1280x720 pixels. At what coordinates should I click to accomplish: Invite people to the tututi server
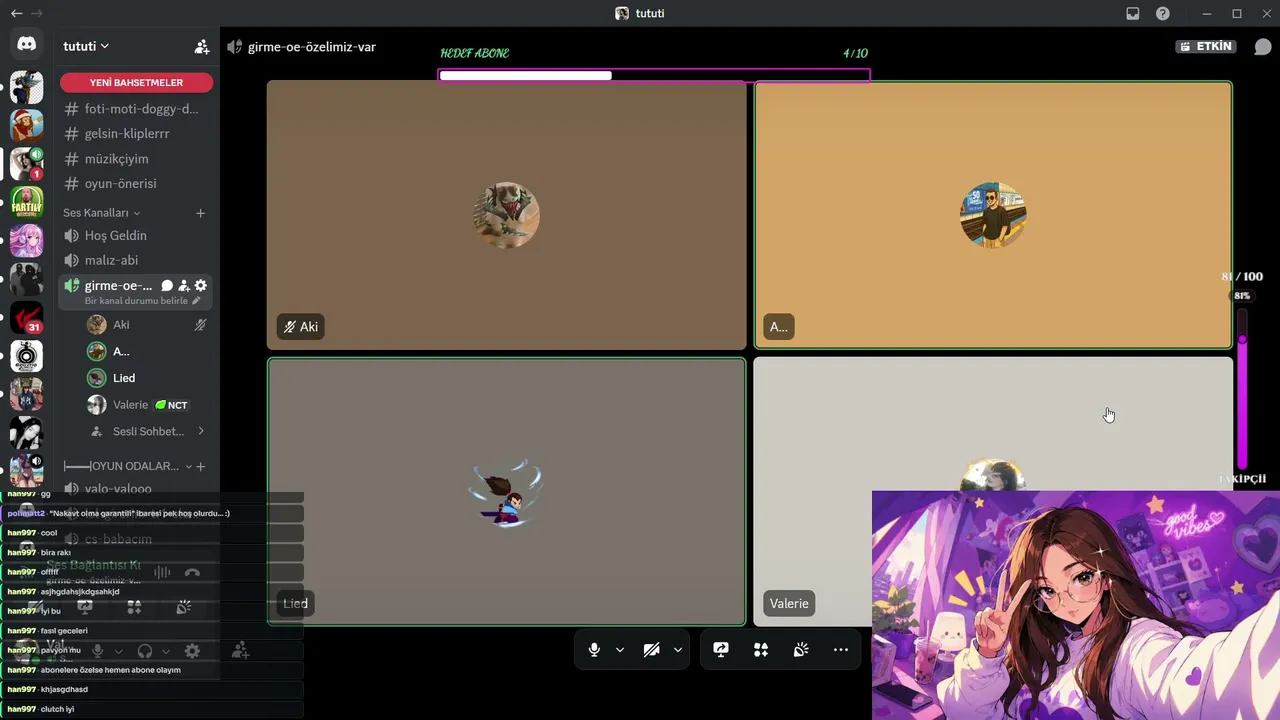point(202,46)
